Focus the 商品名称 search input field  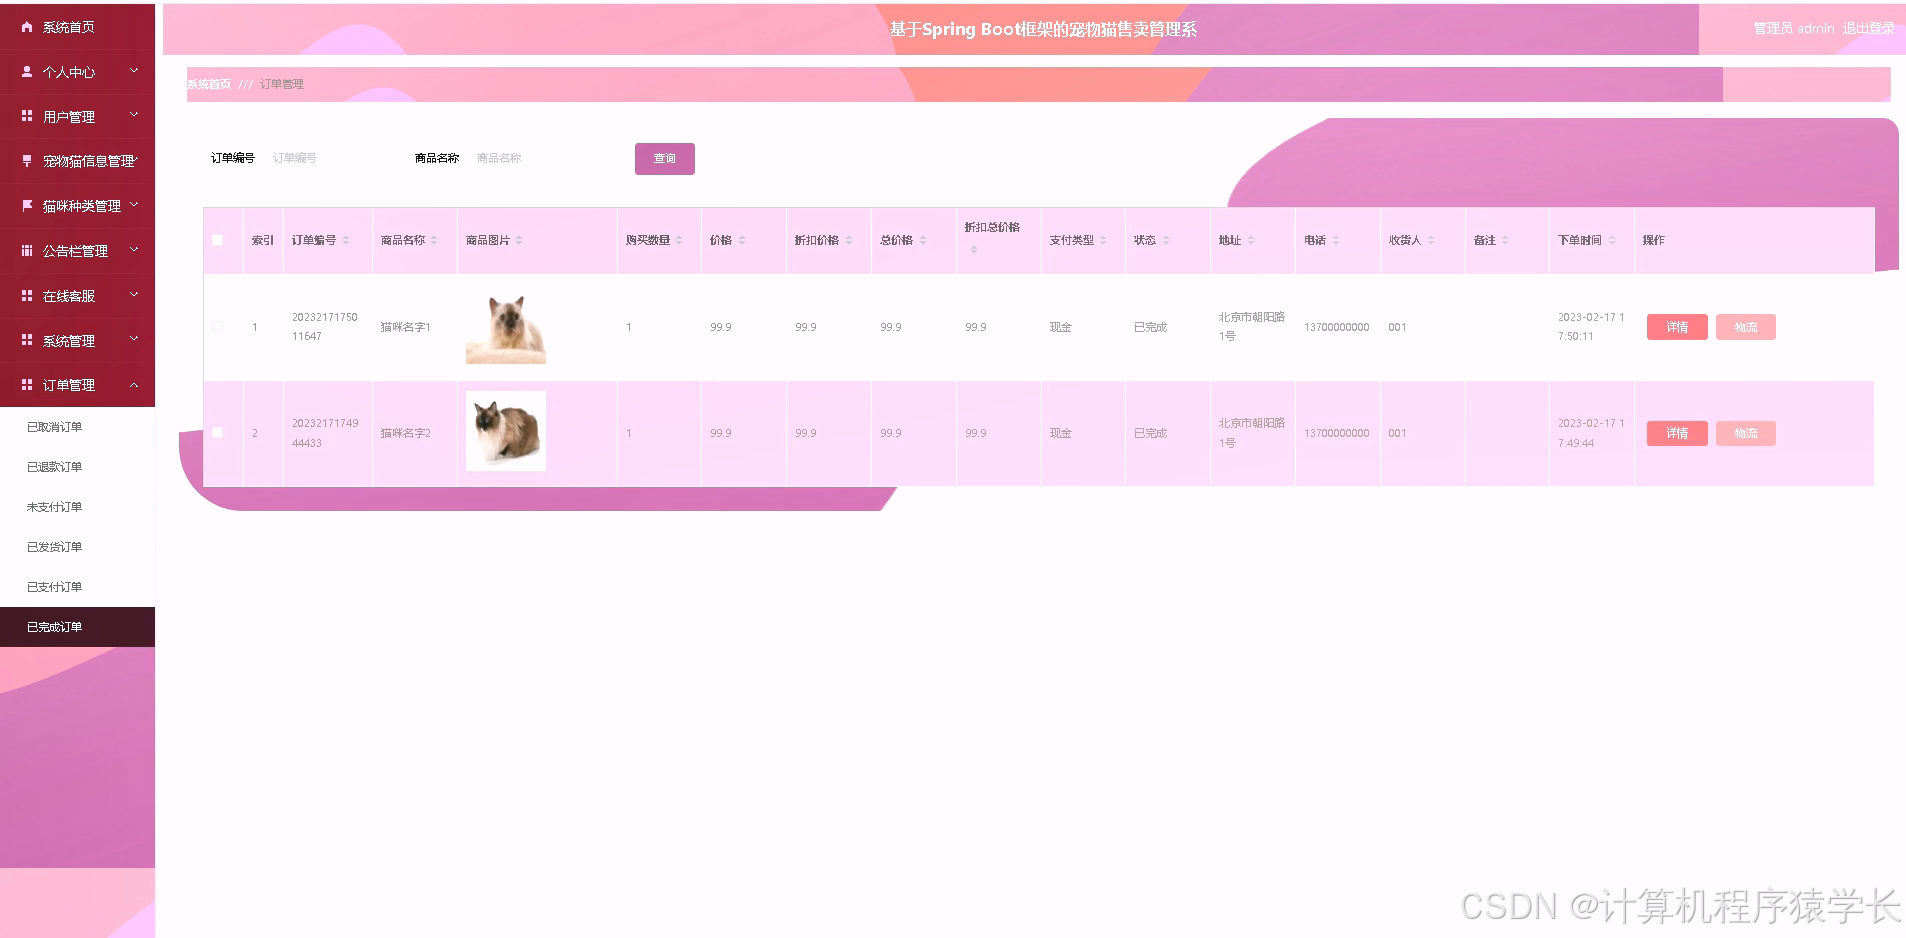tap(535, 158)
